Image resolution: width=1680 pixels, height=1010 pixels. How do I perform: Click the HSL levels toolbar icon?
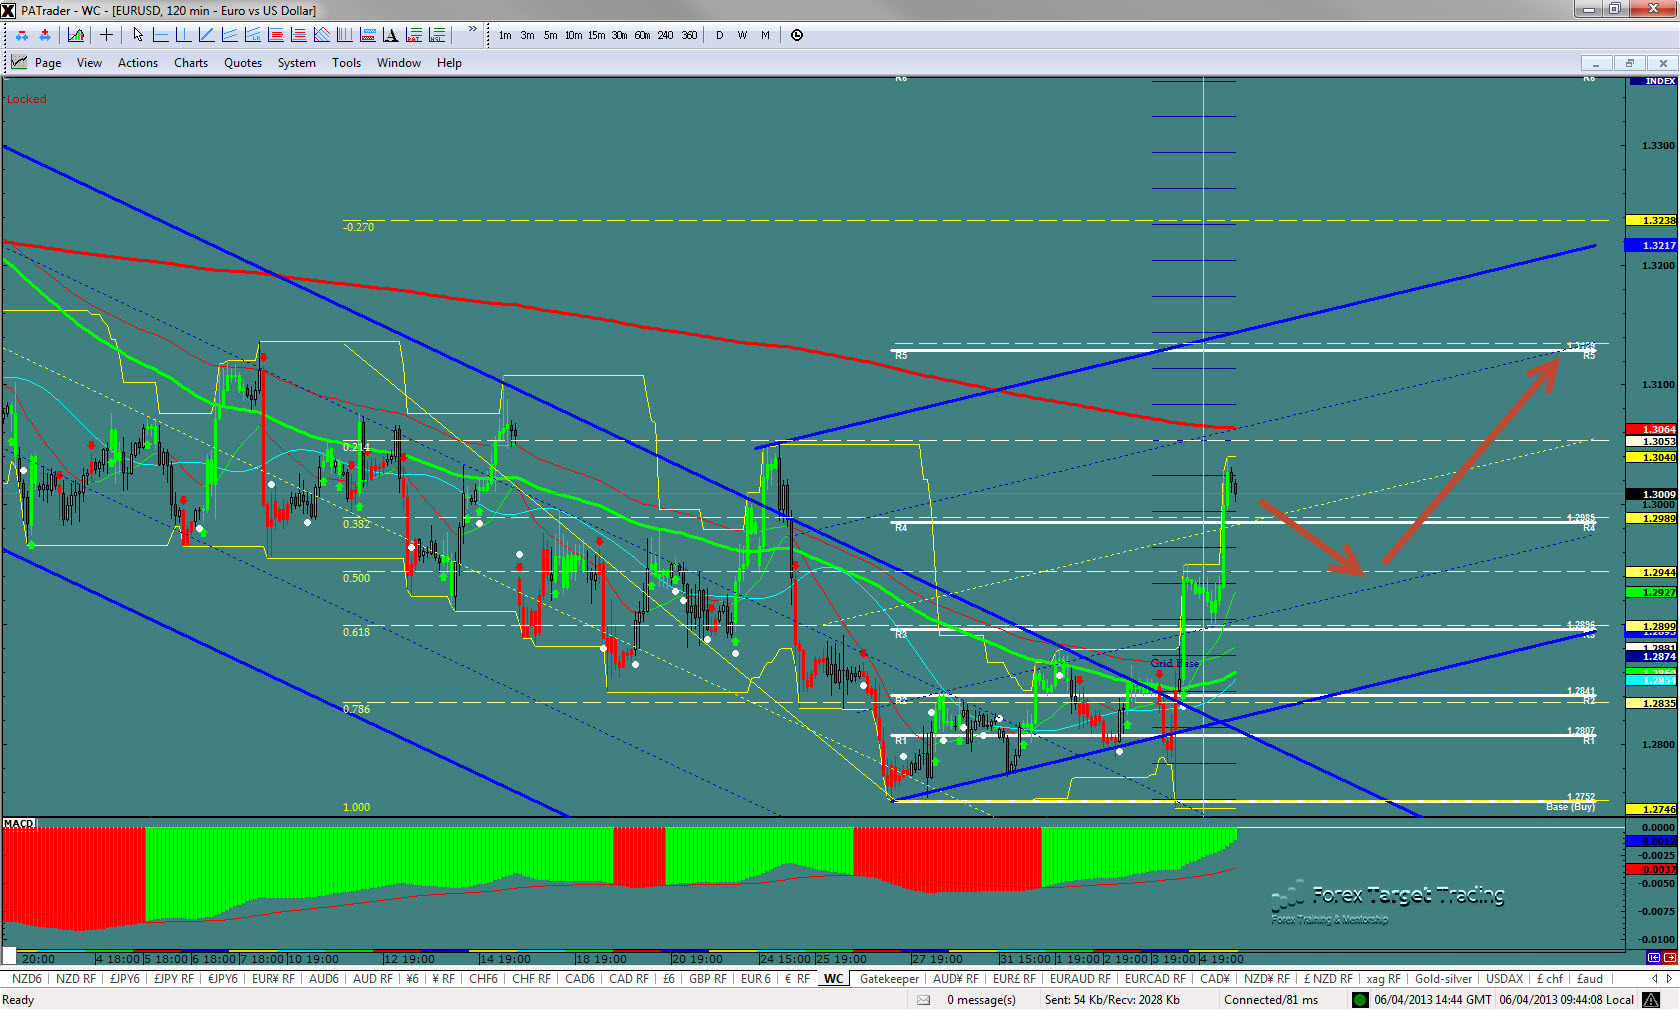(437, 35)
